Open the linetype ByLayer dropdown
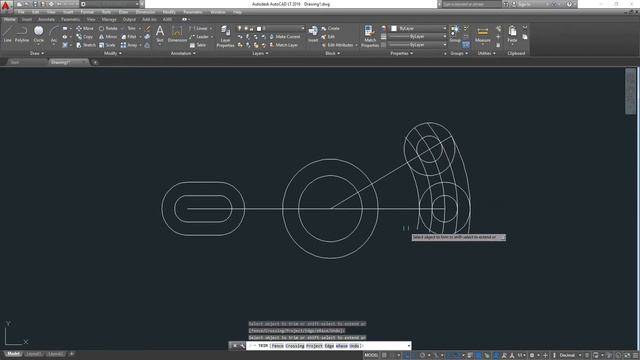Image resolution: width=640 pixels, height=360 pixels. point(417,45)
